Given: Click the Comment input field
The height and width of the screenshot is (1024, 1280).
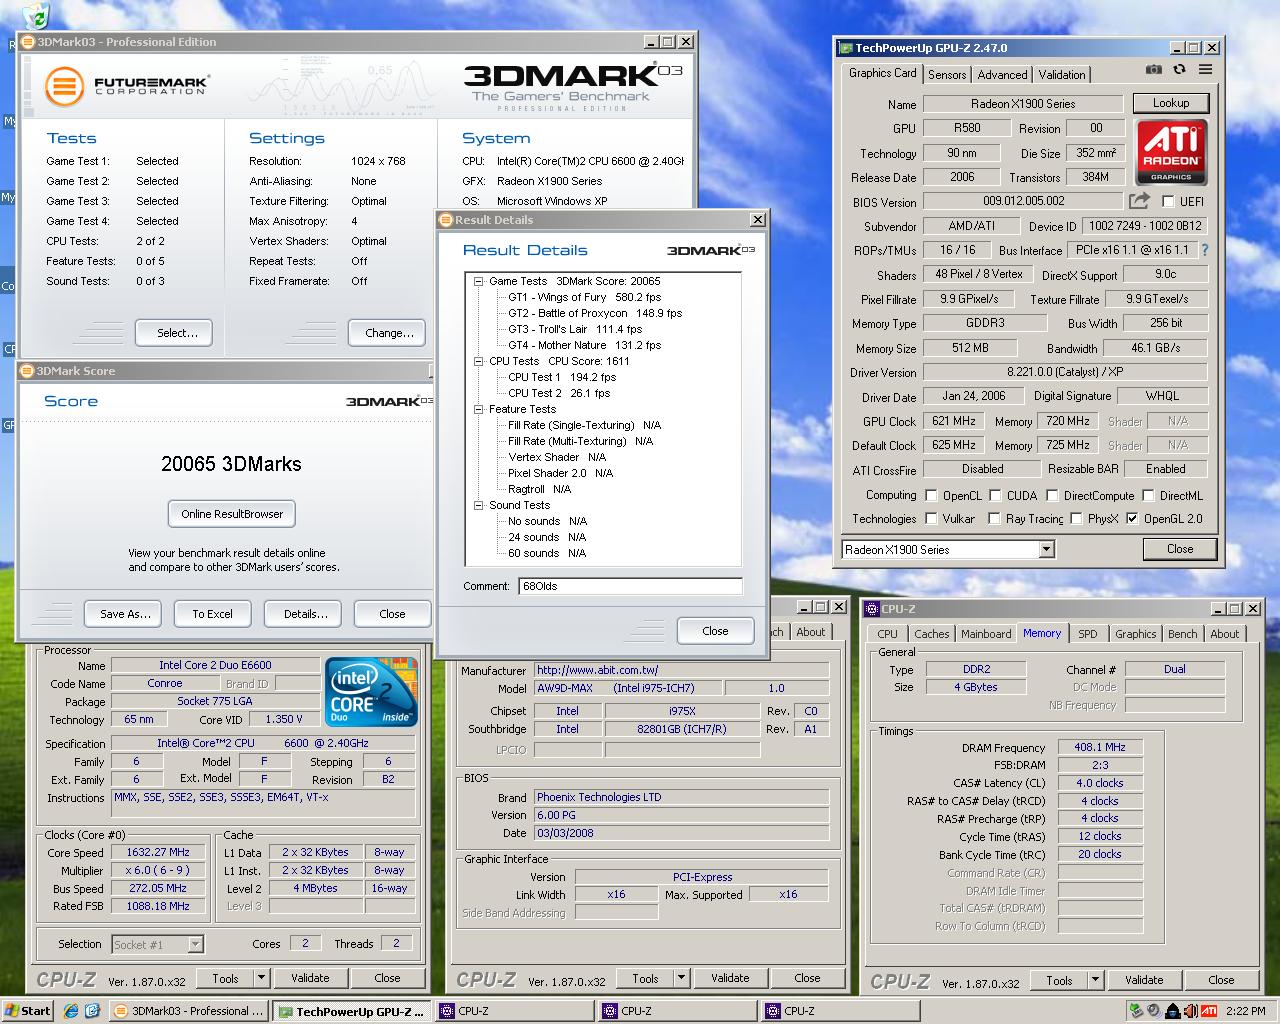Looking at the screenshot, I should (630, 586).
